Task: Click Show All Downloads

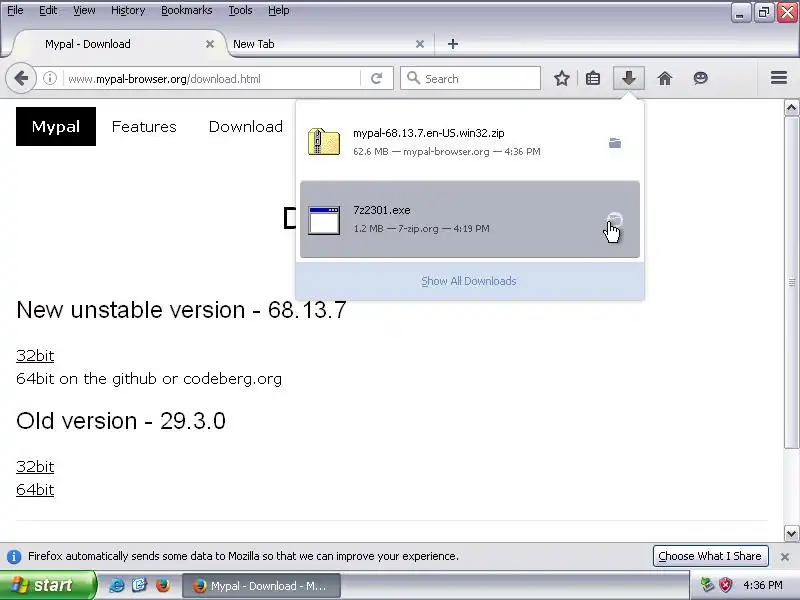Action: click(469, 281)
